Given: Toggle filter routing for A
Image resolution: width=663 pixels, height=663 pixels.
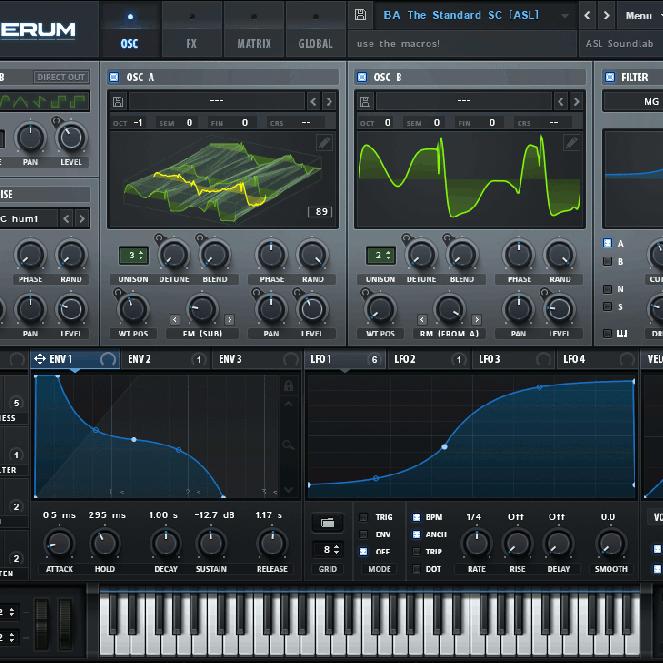Looking at the screenshot, I should pyautogui.click(x=607, y=243).
